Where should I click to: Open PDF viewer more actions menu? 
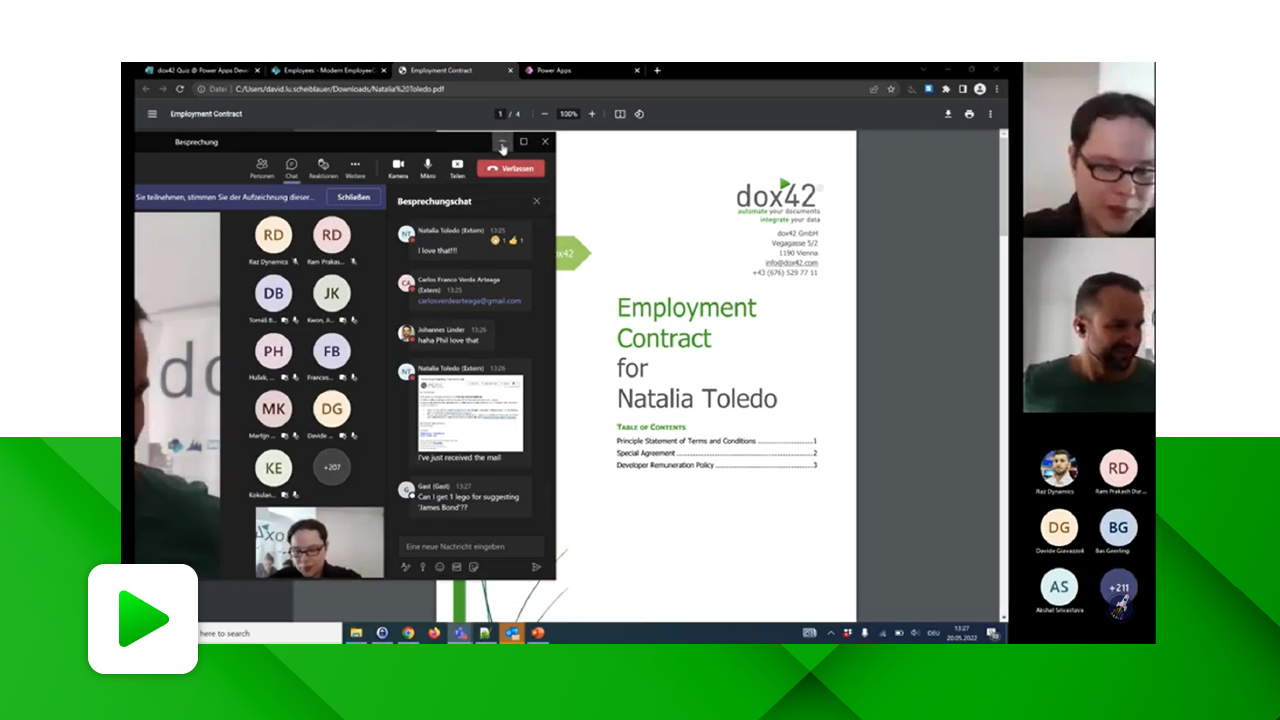click(990, 114)
